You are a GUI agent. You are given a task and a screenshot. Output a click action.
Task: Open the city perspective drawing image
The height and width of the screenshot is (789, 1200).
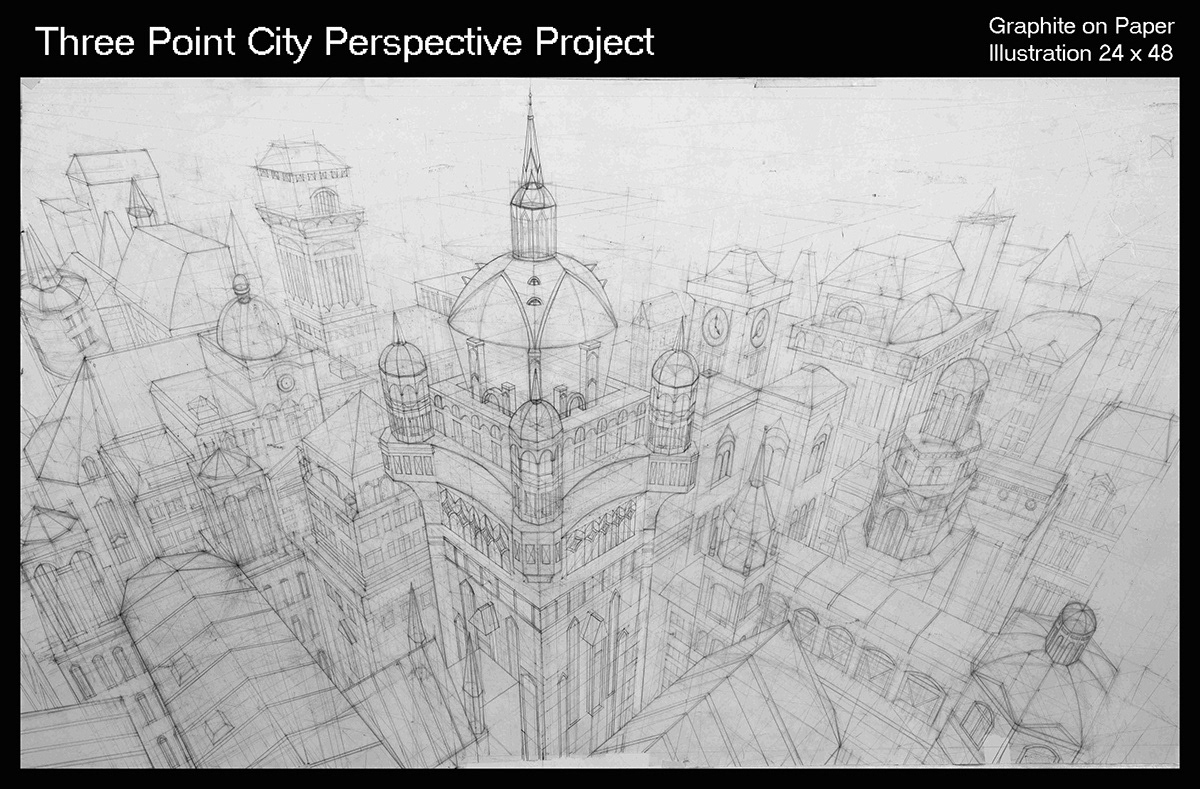tap(600, 423)
